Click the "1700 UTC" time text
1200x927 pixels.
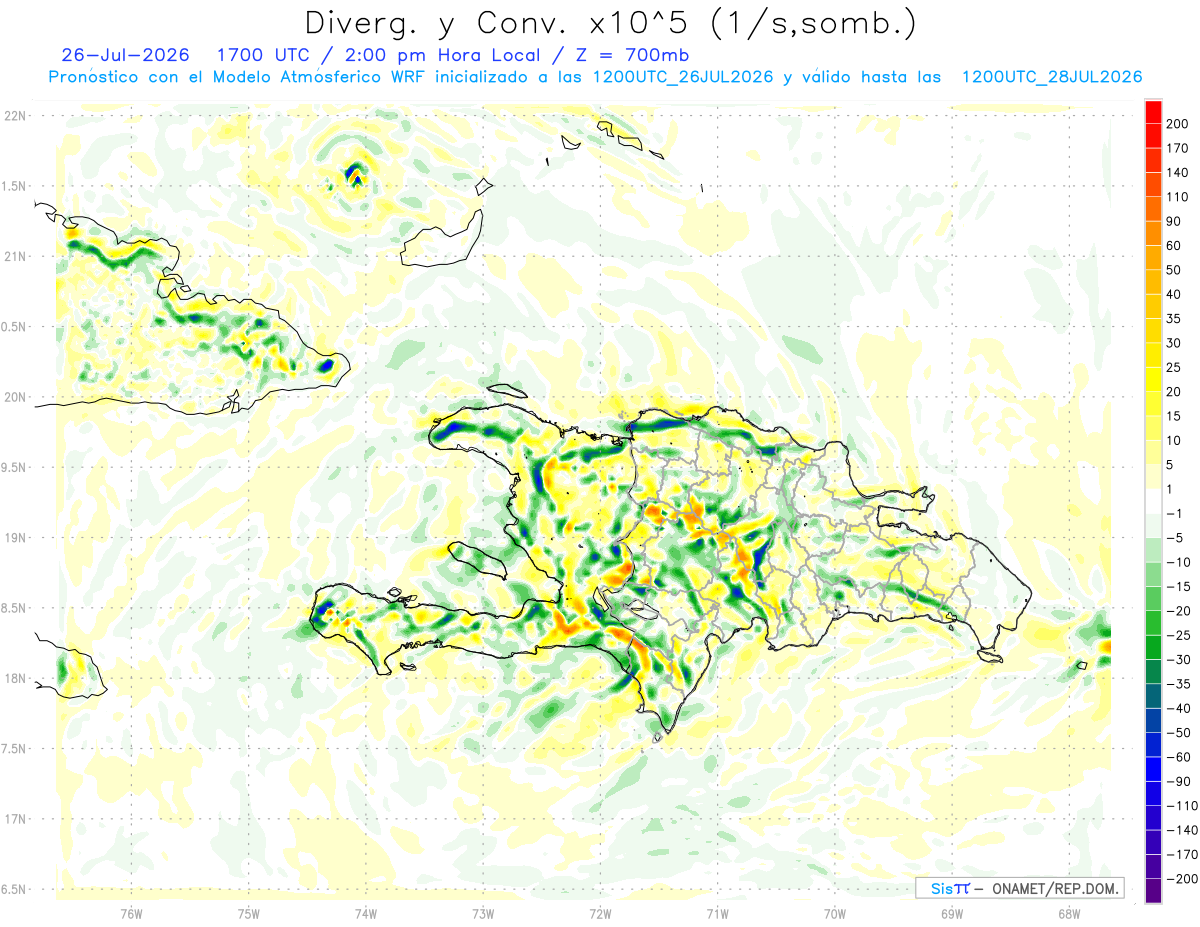tap(265, 55)
